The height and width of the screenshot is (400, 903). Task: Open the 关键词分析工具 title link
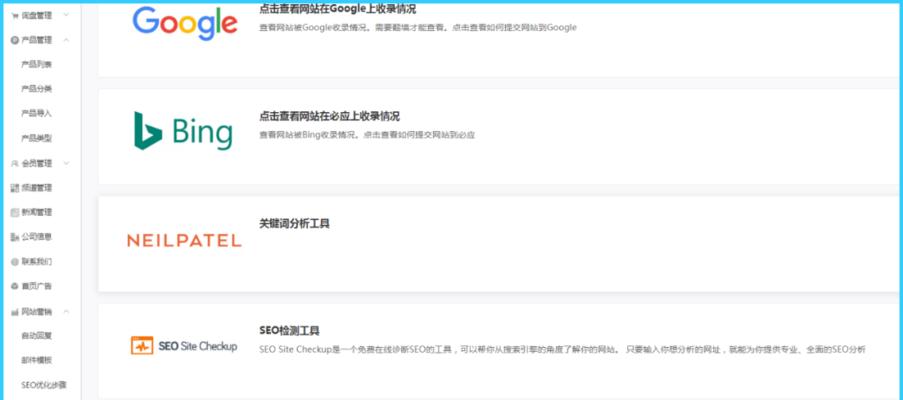click(294, 224)
